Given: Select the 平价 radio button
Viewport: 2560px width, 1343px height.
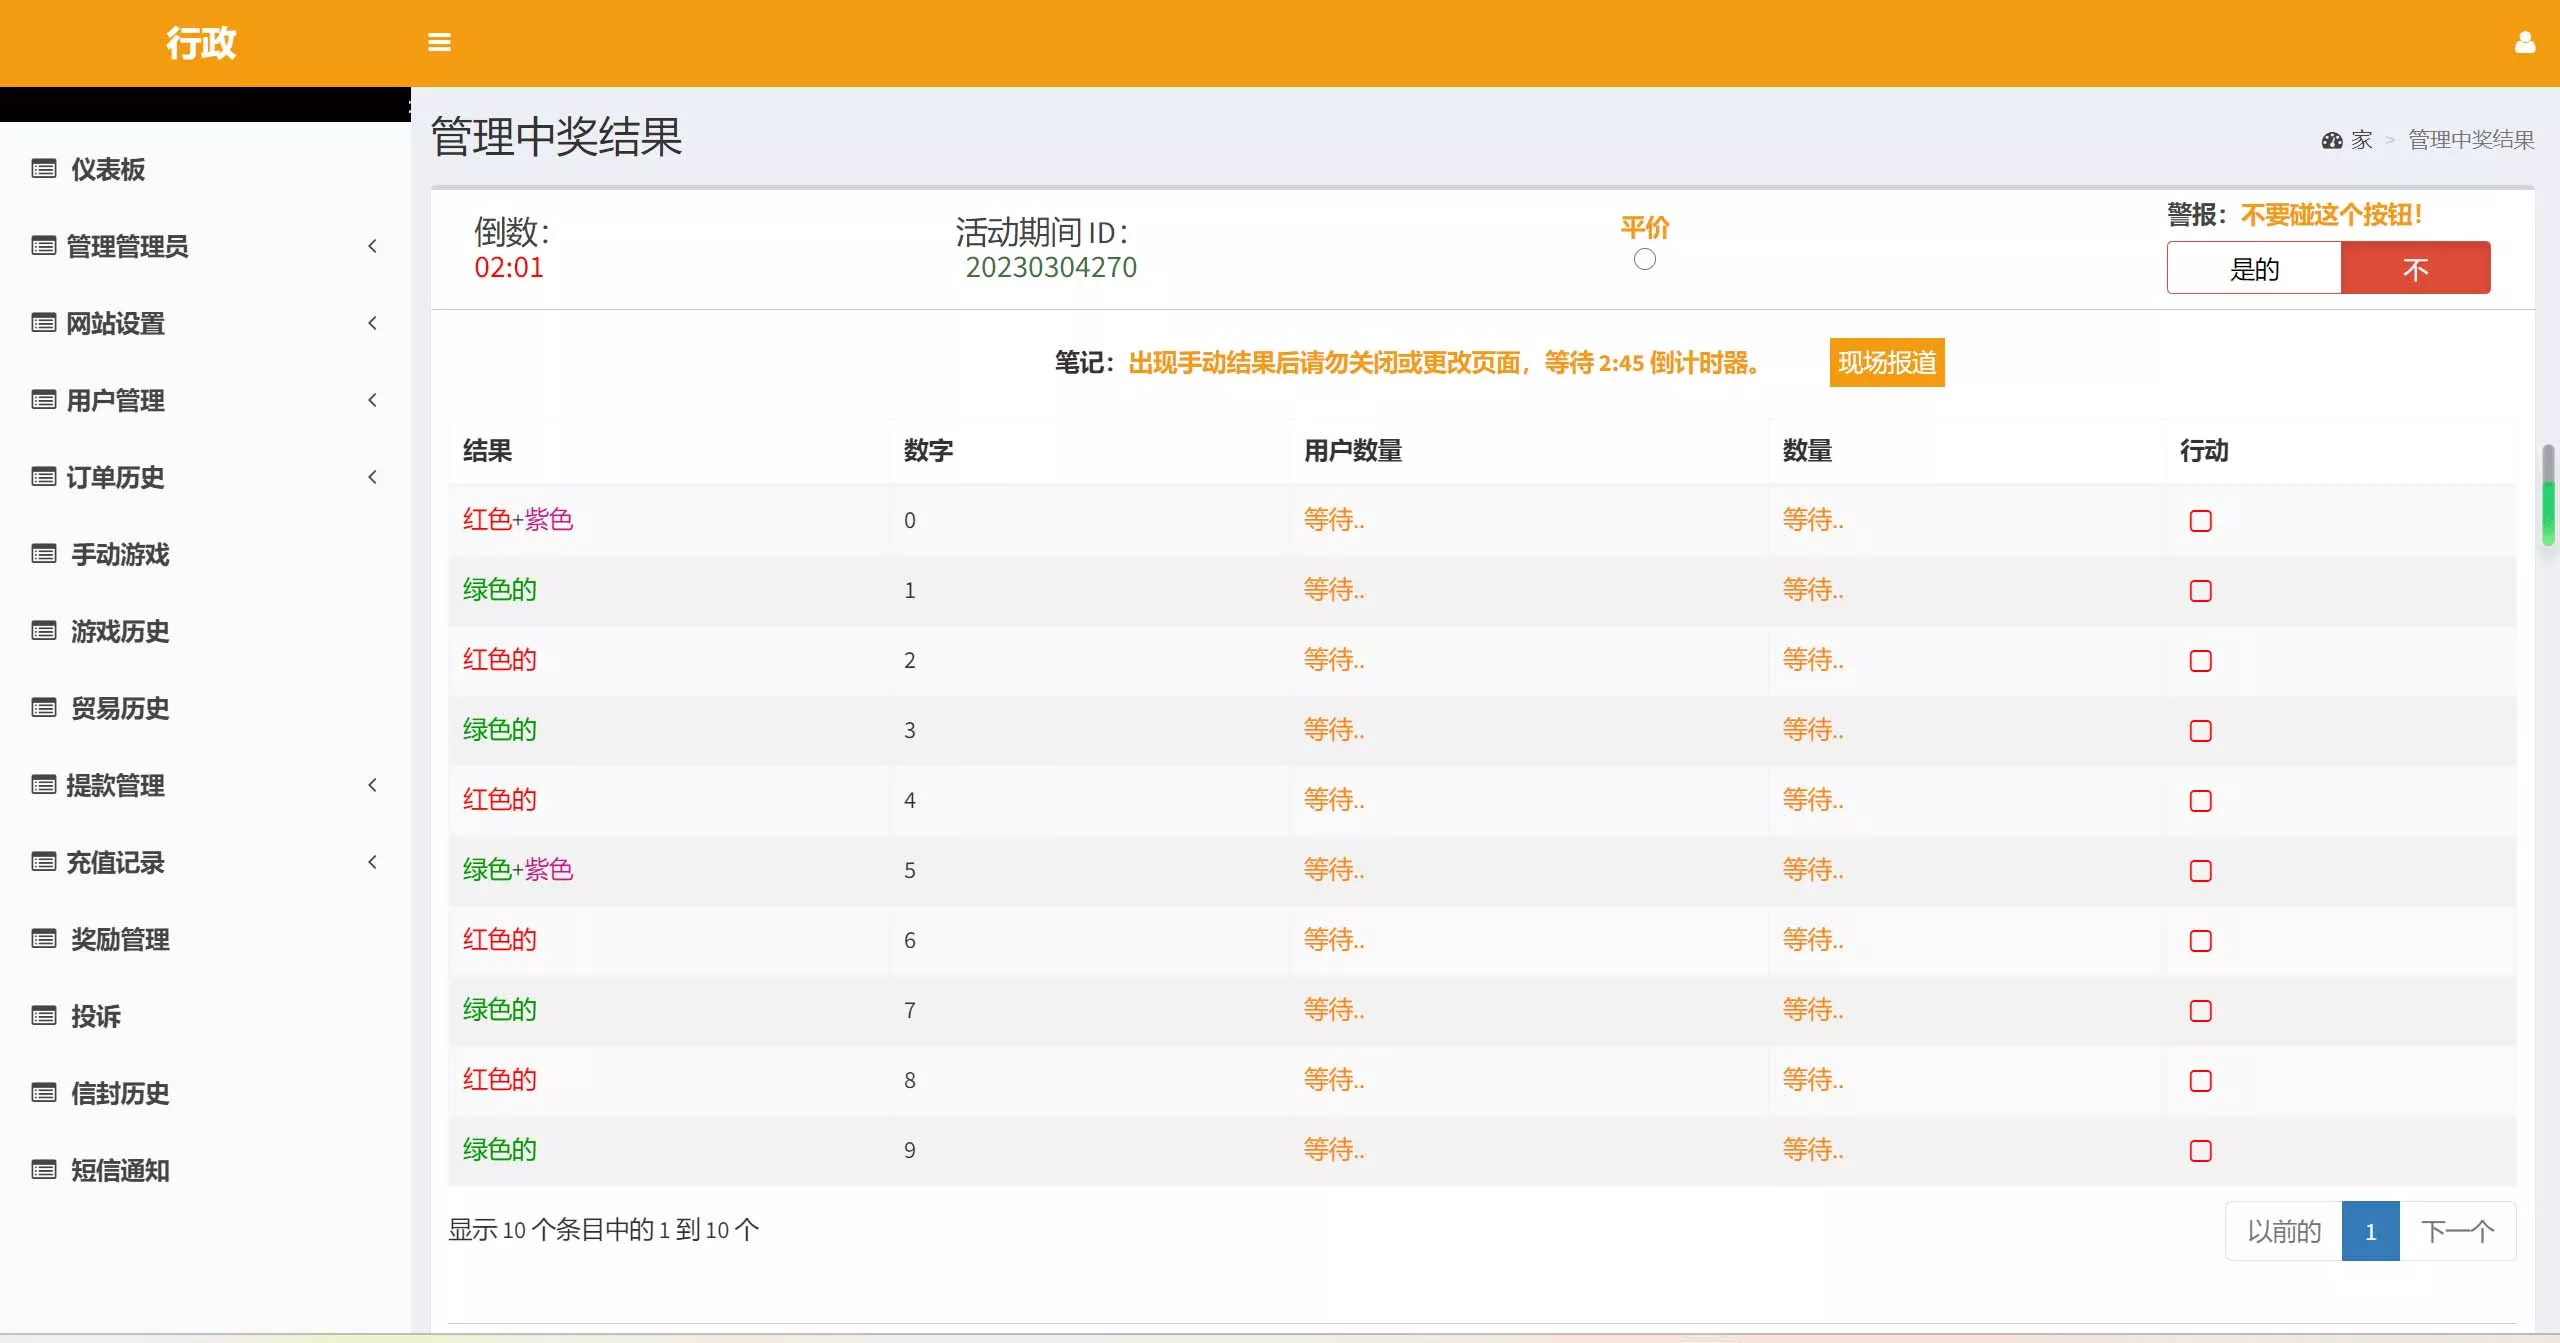Looking at the screenshot, I should coord(1645,259).
